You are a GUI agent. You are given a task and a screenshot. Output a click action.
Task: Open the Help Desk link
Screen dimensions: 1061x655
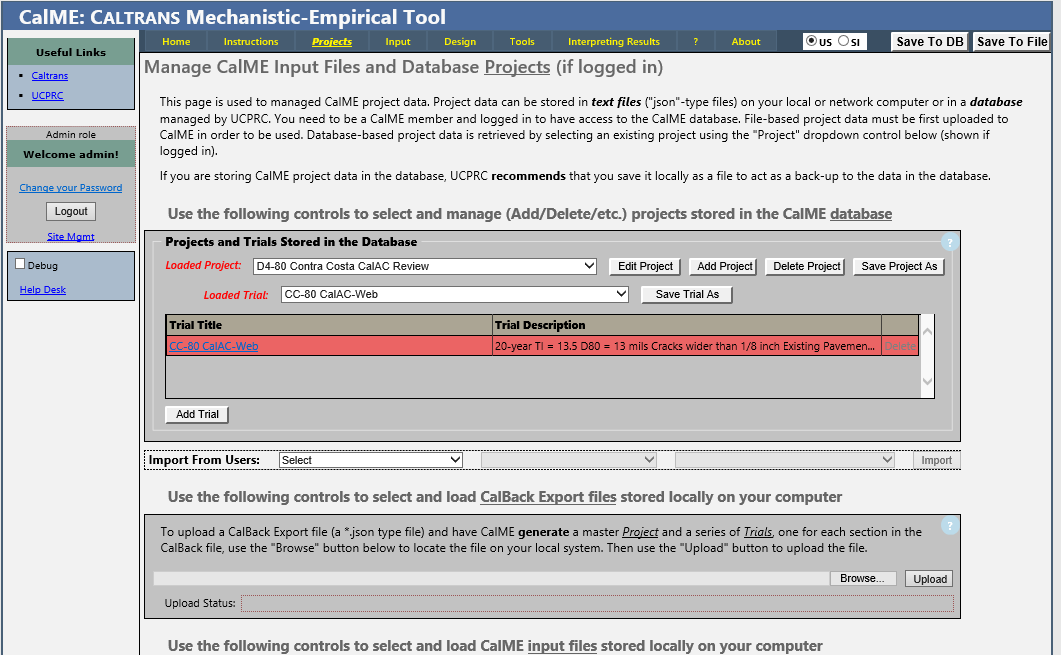tap(43, 290)
